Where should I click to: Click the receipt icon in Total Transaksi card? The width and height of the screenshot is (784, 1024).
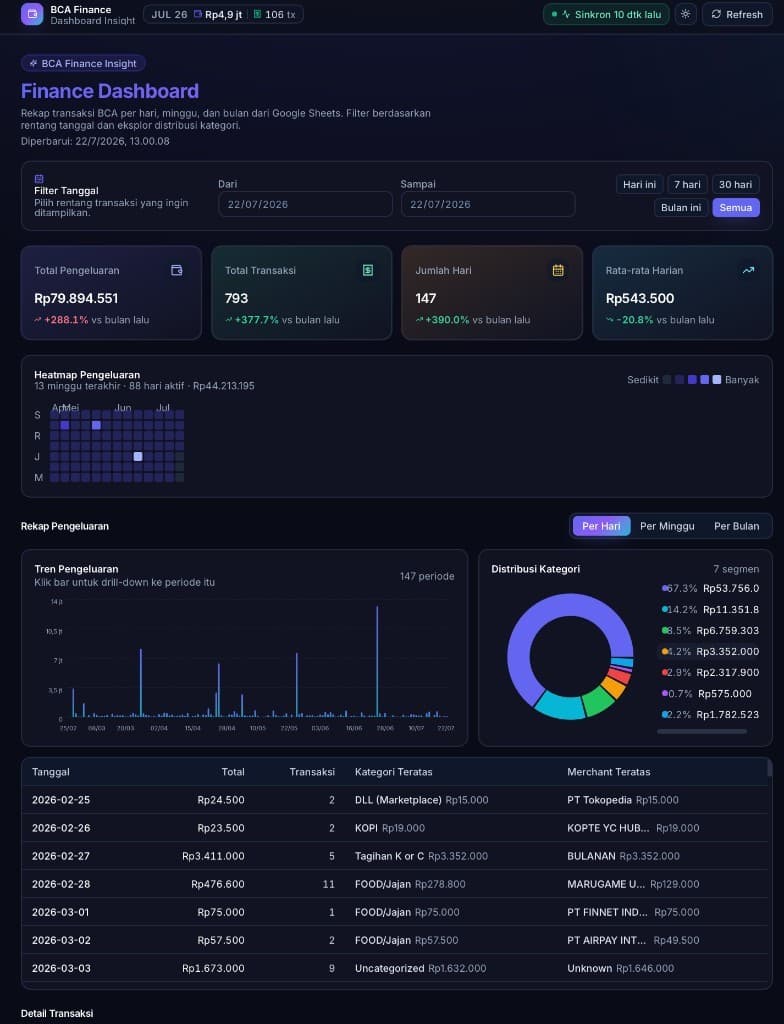pos(368,270)
